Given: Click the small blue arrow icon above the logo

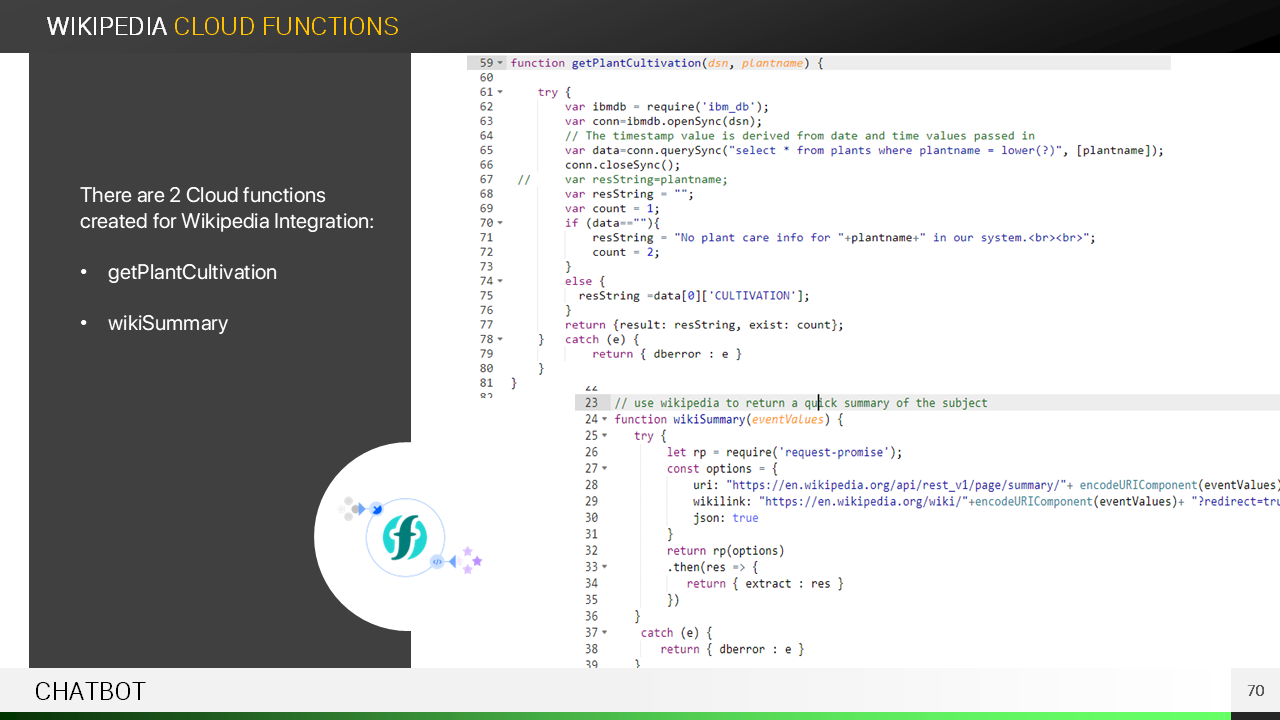Looking at the screenshot, I should (x=376, y=509).
